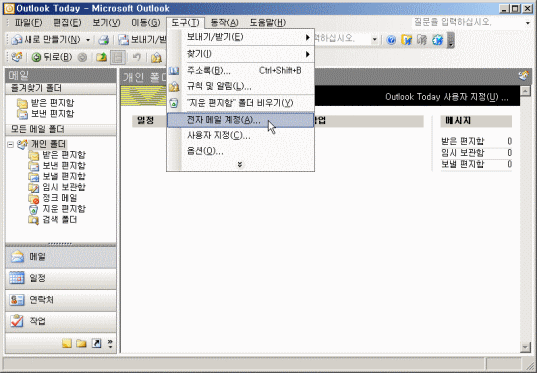Open the 파일(F) menu

pyautogui.click(x=28, y=23)
